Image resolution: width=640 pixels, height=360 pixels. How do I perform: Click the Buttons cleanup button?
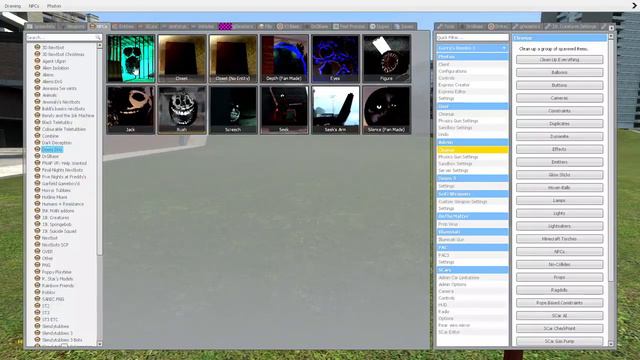click(x=559, y=85)
